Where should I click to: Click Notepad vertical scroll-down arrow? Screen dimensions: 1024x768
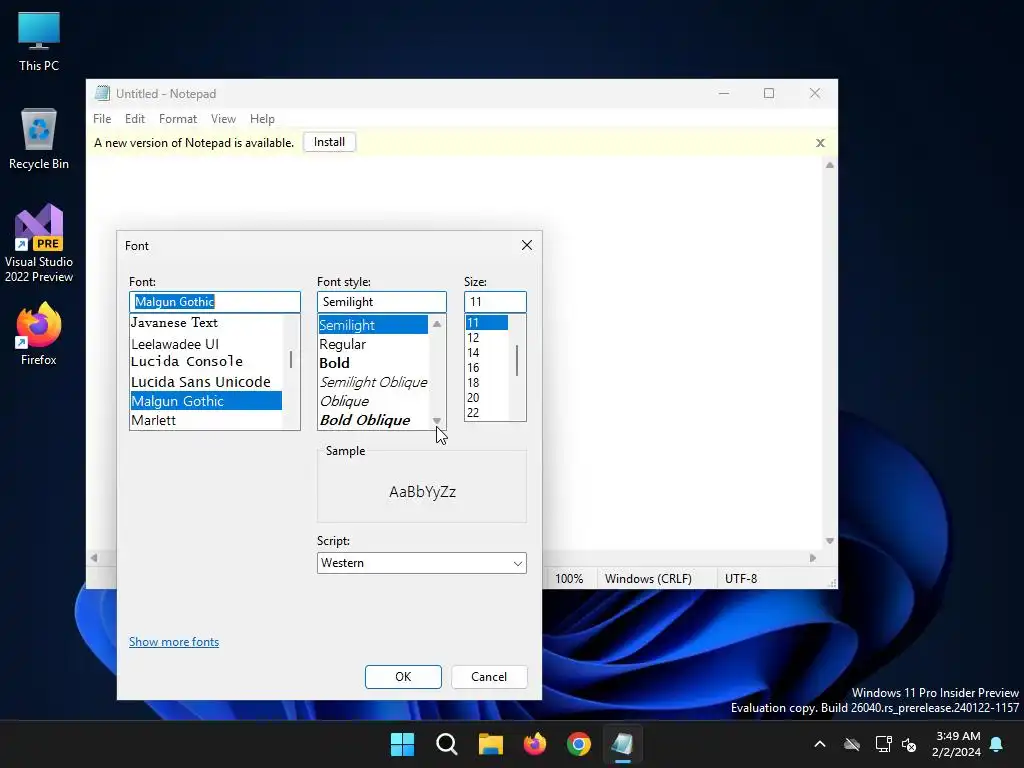[829, 541]
